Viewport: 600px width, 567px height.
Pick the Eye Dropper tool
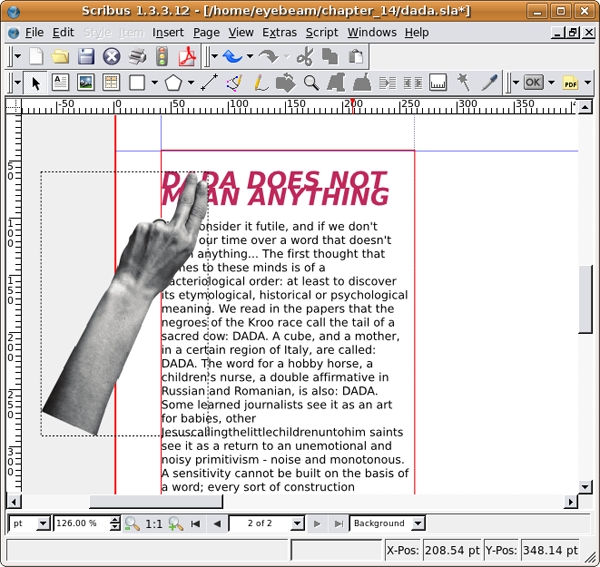pyautogui.click(x=489, y=83)
